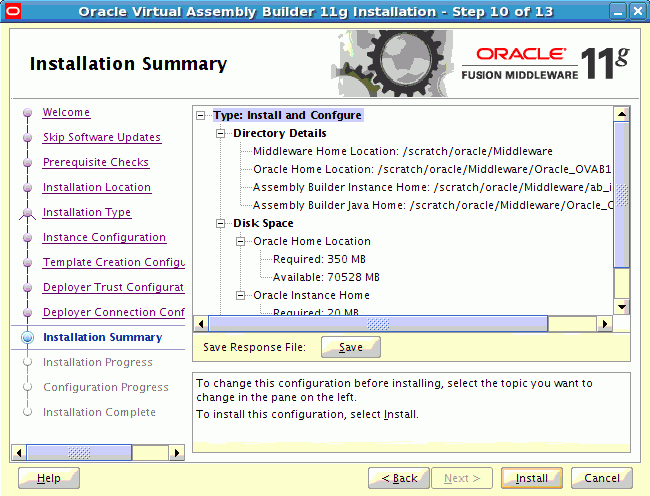Click the steps pane scroll left arrow
This screenshot has width=650, height=496.
pyautogui.click(x=19, y=452)
